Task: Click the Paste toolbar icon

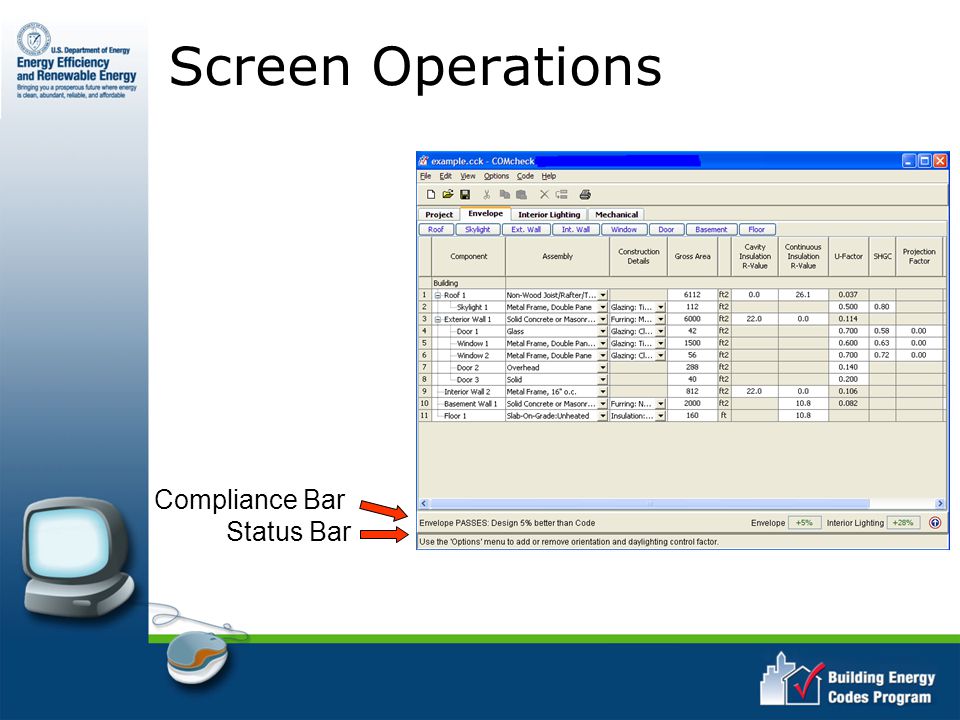Action: [x=522, y=195]
